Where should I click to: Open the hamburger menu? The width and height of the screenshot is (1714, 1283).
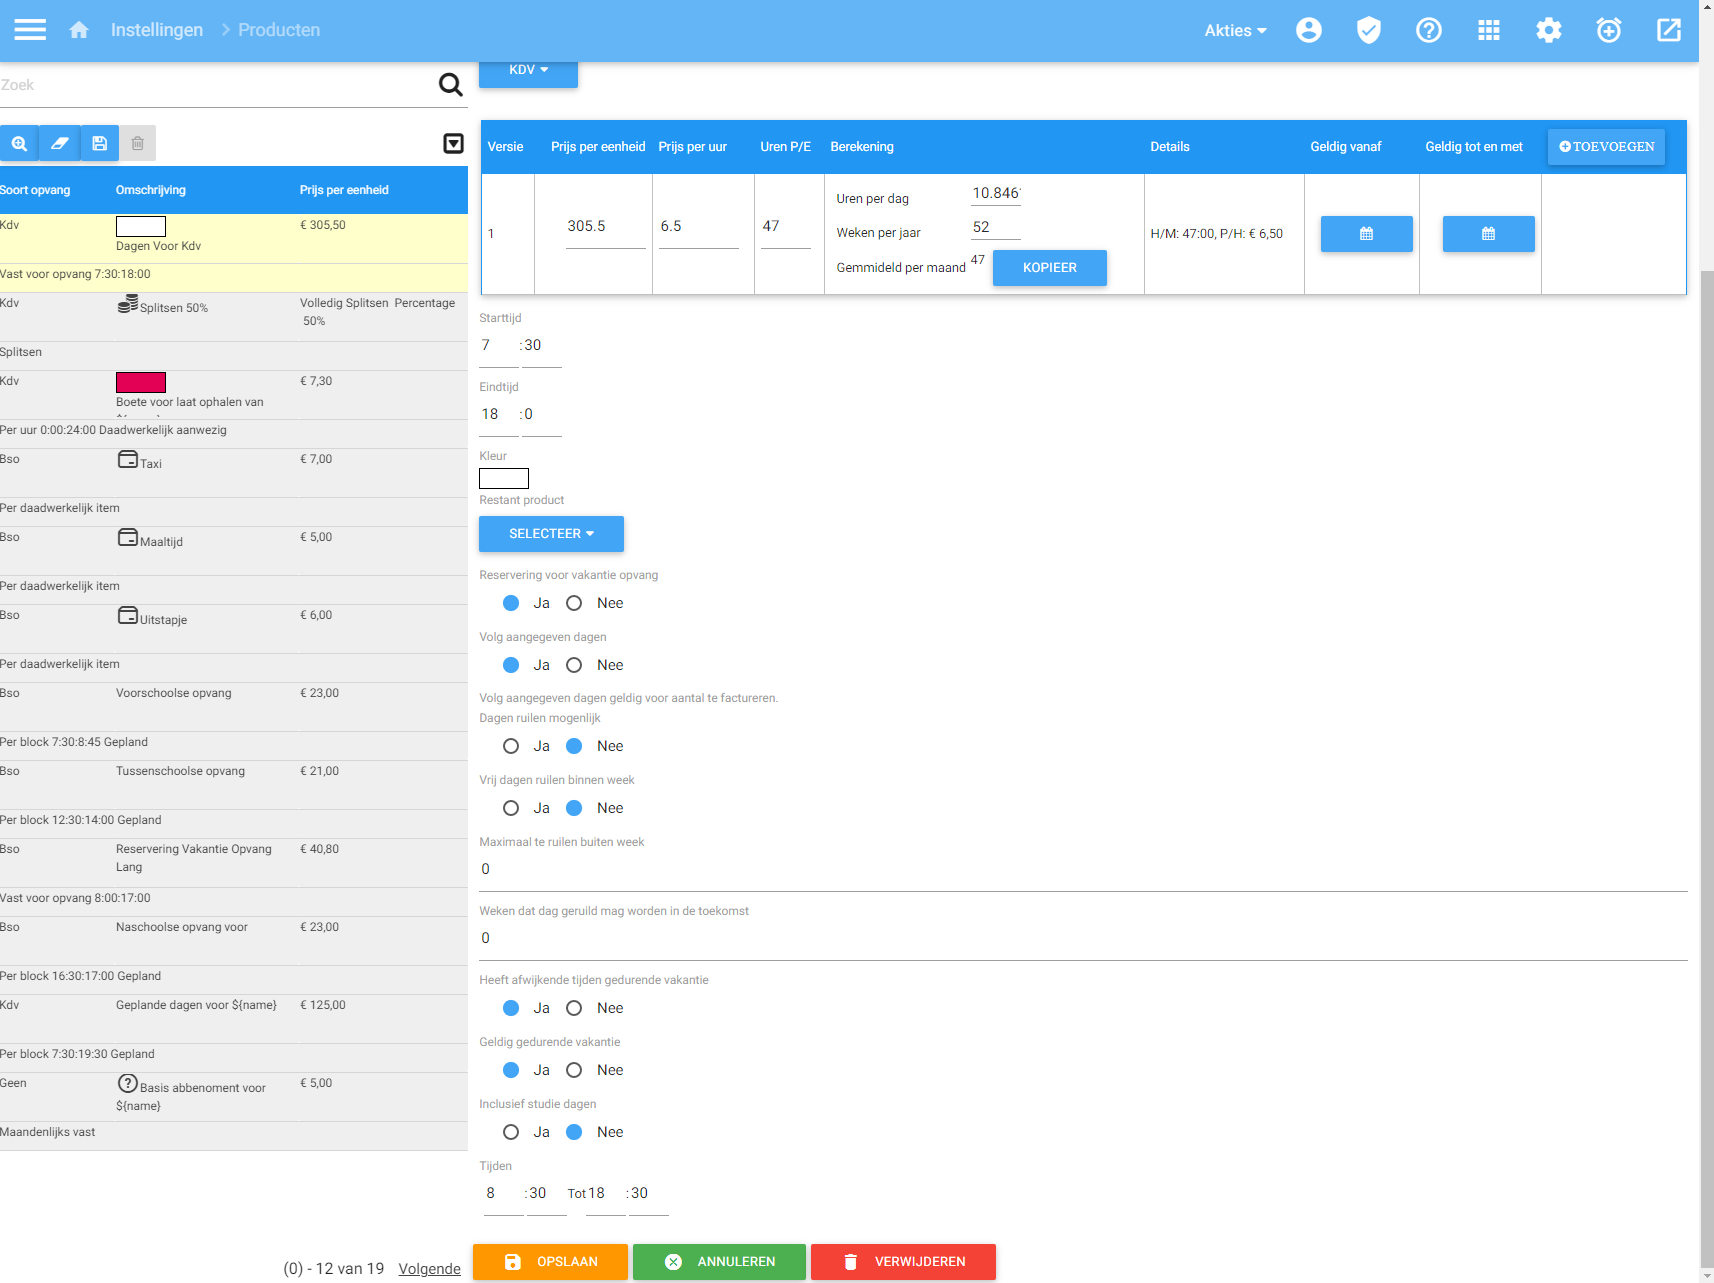[30, 30]
